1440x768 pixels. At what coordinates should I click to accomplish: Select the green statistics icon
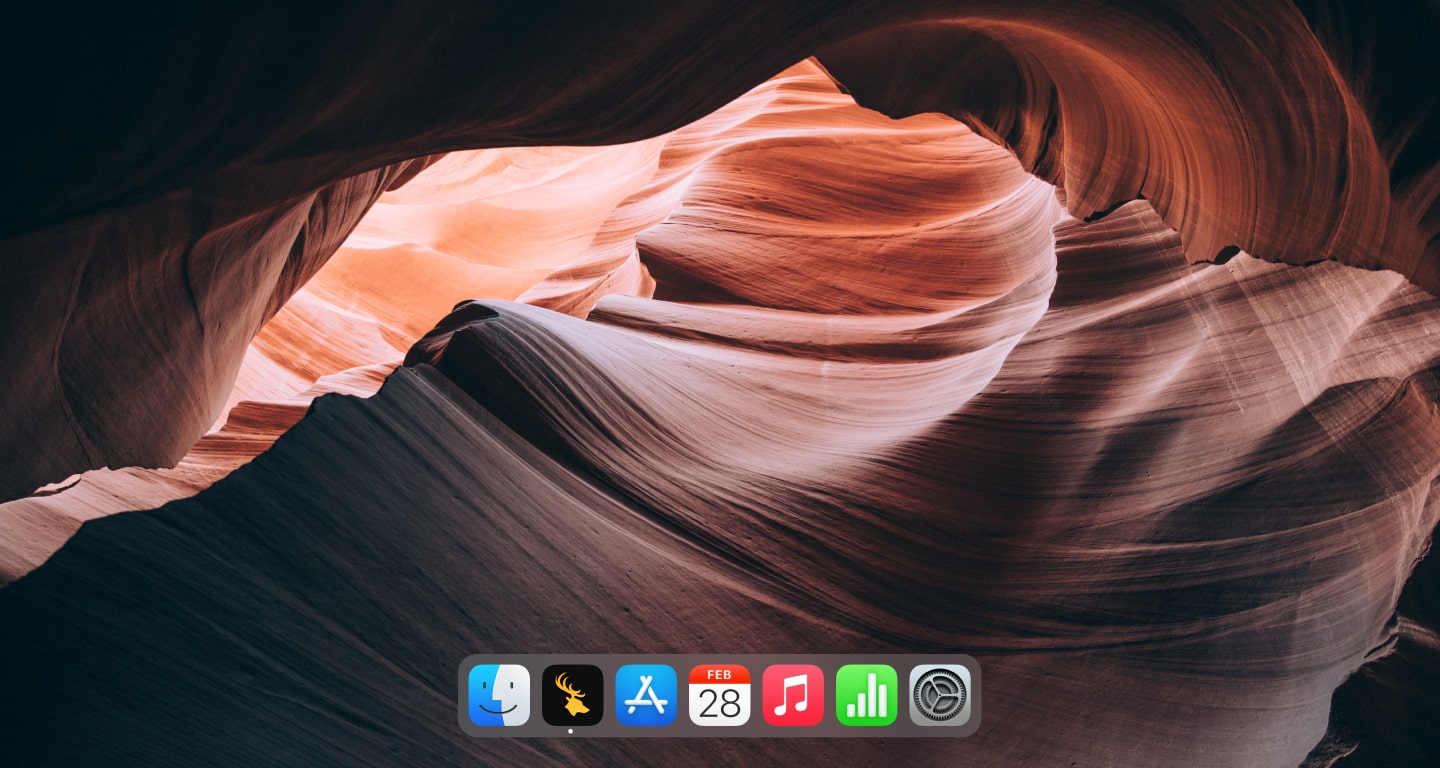coord(866,694)
